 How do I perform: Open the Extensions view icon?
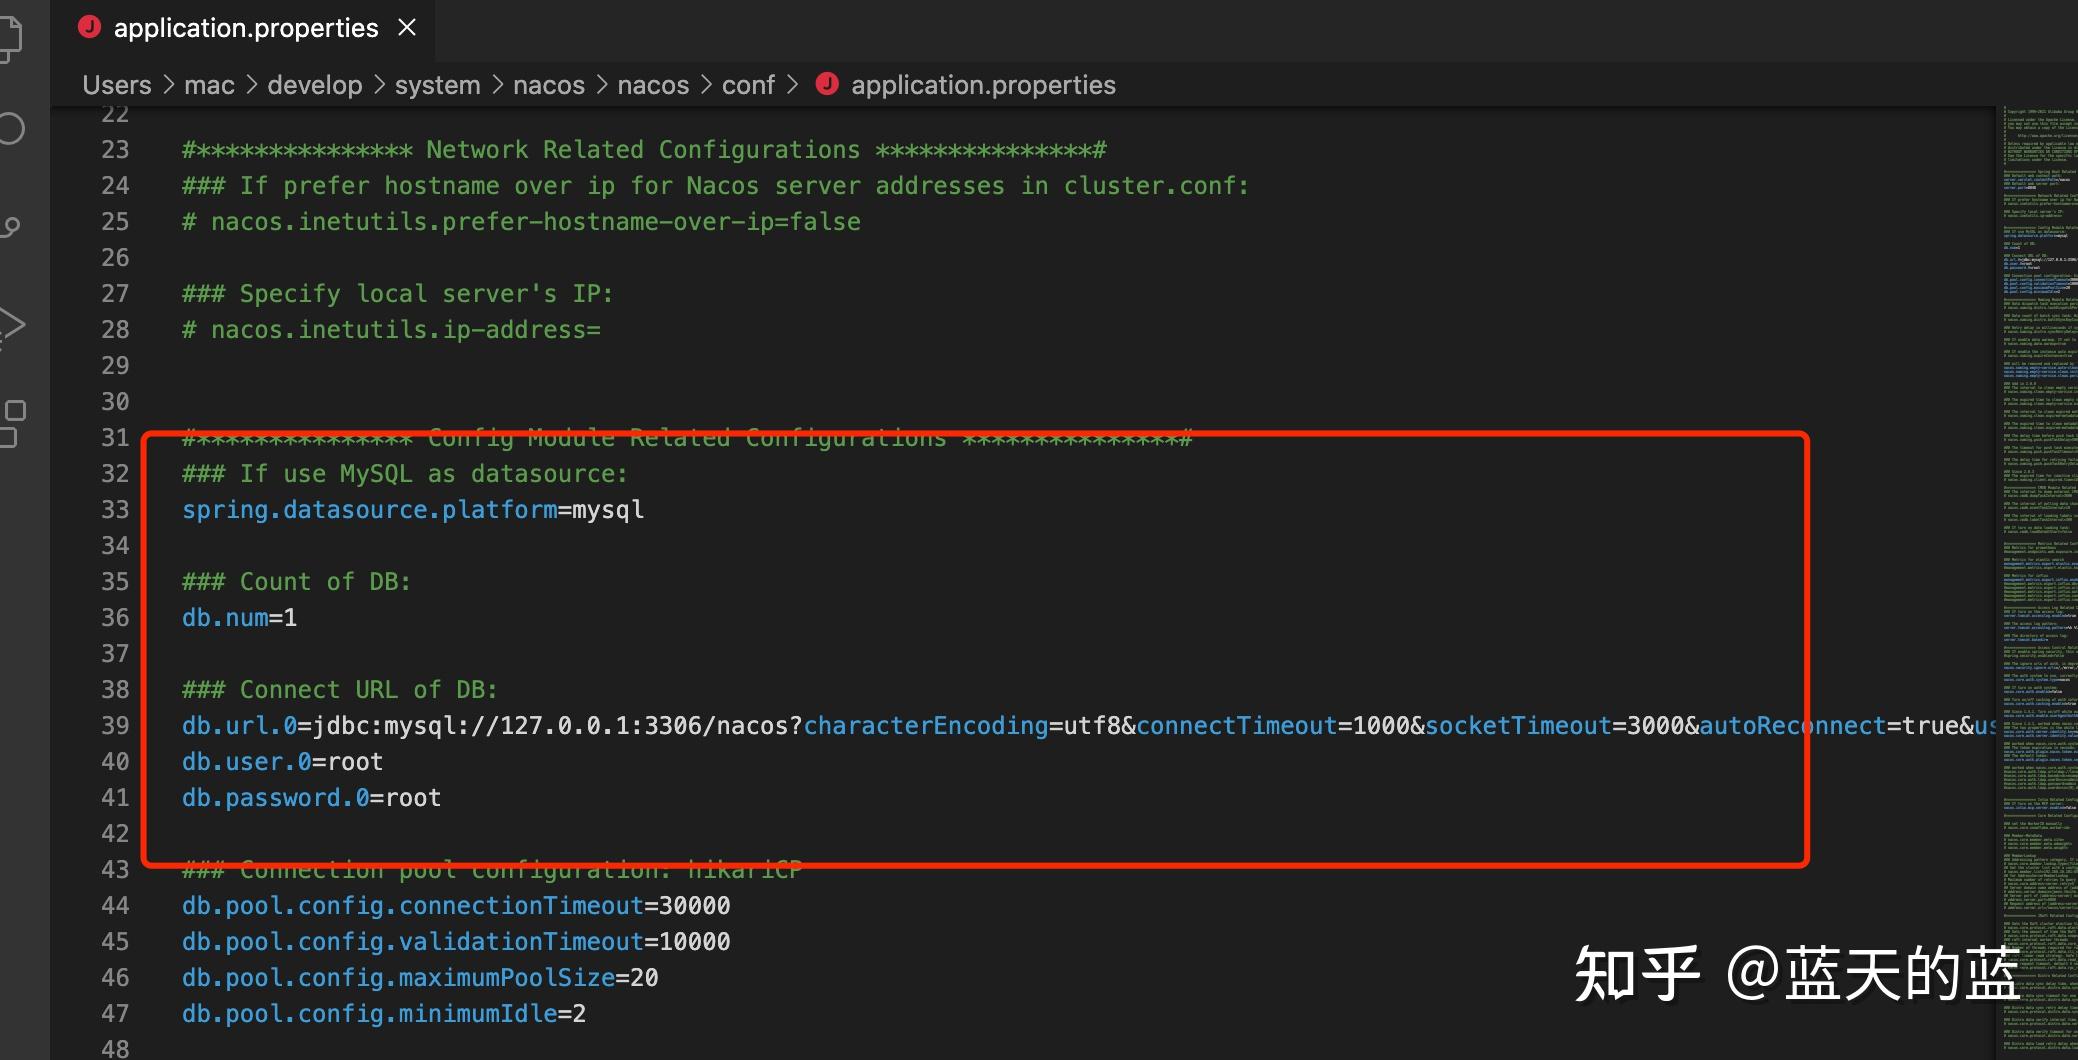12,424
